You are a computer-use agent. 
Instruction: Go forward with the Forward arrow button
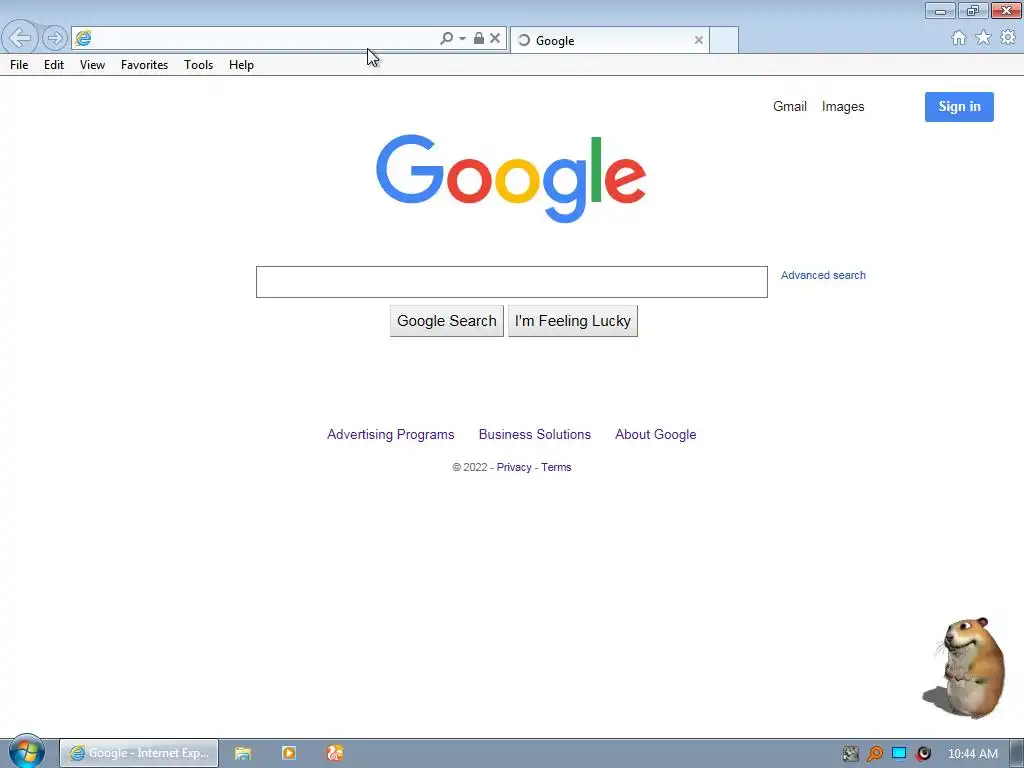pos(55,39)
